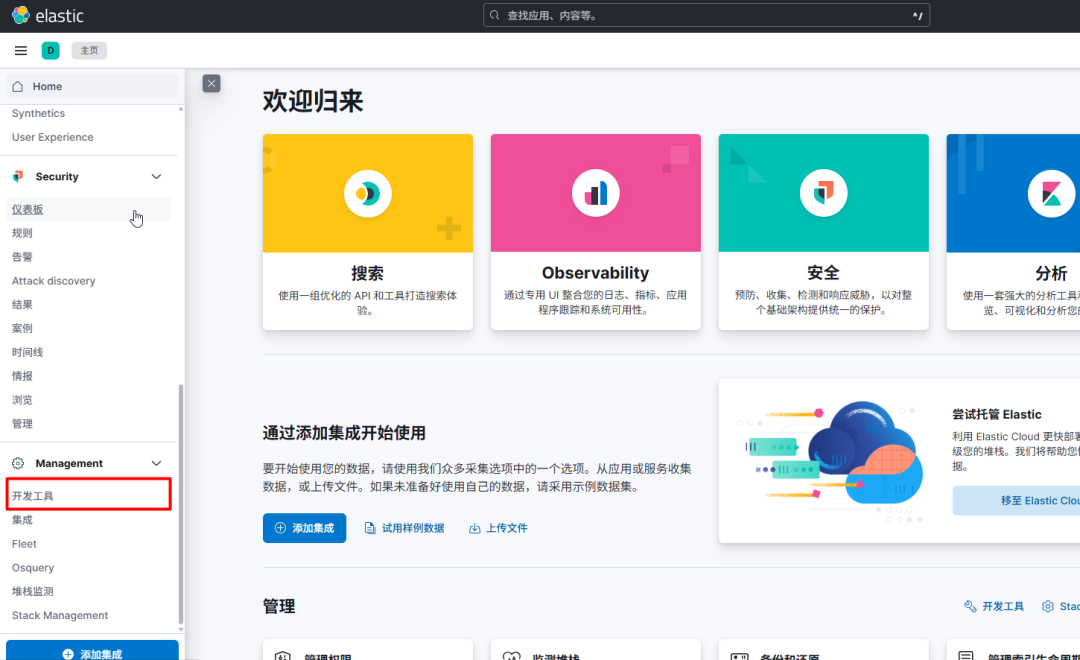
Task: Open 结果 under Security
Action: click(22, 305)
